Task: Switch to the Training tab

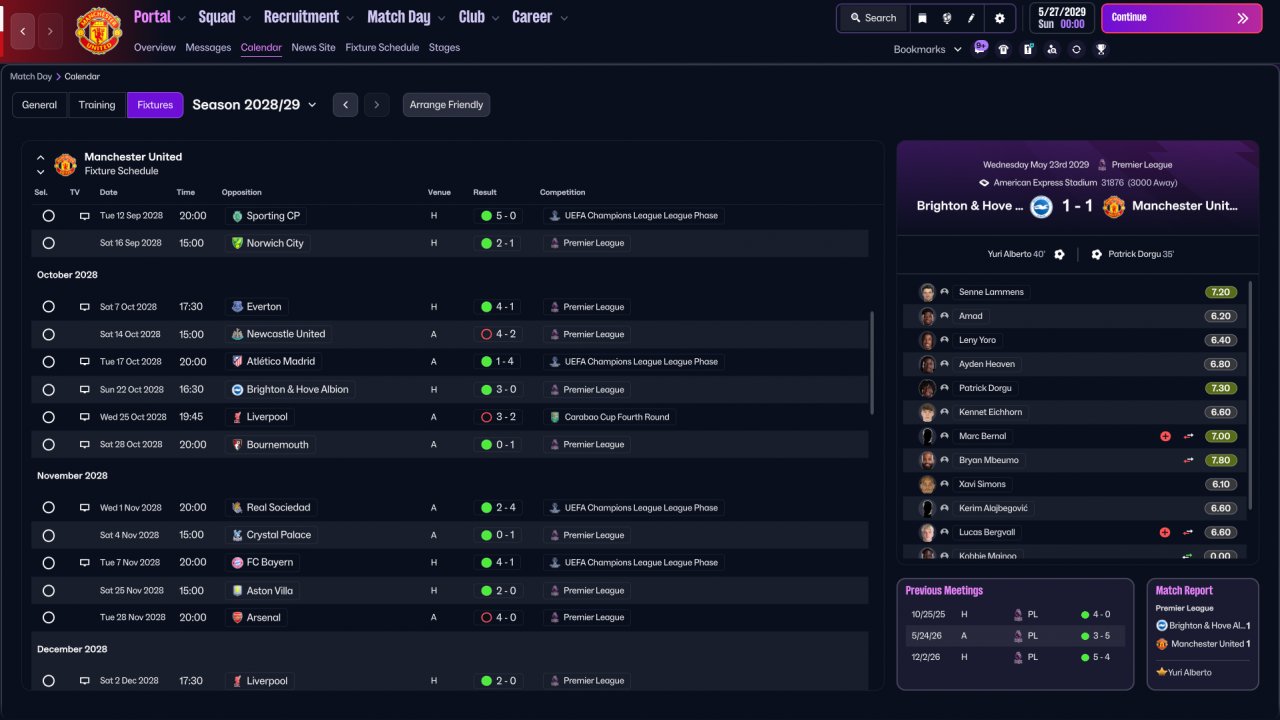Action: click(97, 105)
